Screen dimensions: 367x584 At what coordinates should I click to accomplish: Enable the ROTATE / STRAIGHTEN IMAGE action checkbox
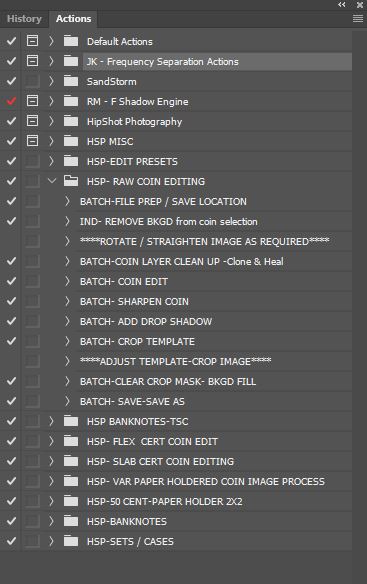(11, 241)
